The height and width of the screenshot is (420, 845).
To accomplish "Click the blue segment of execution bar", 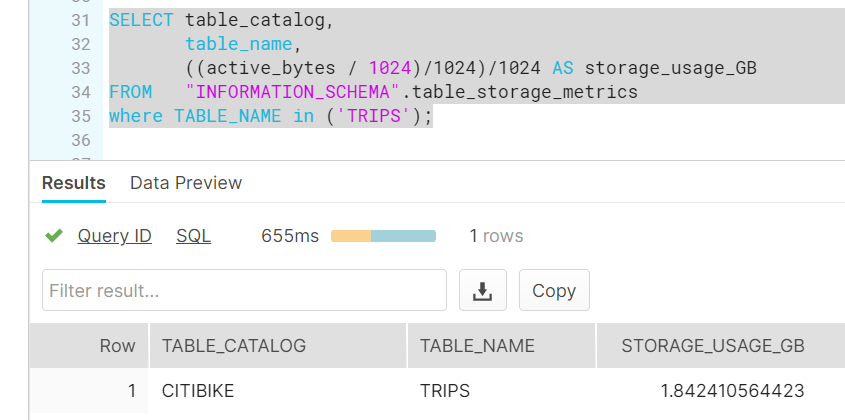I will (403, 236).
